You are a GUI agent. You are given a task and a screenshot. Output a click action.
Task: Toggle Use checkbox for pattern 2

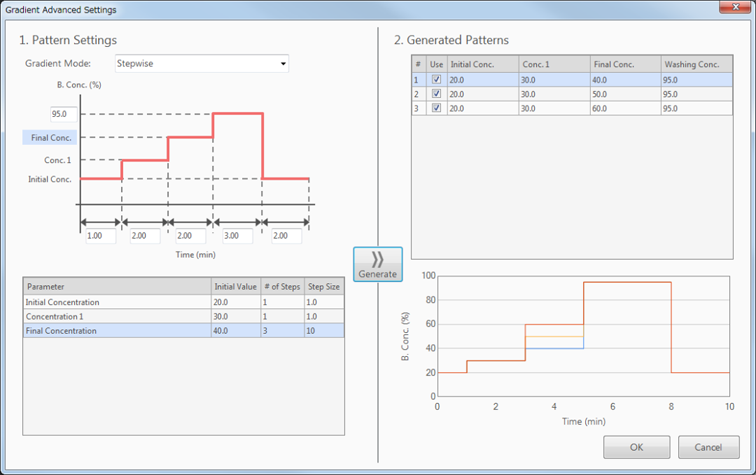click(436, 93)
